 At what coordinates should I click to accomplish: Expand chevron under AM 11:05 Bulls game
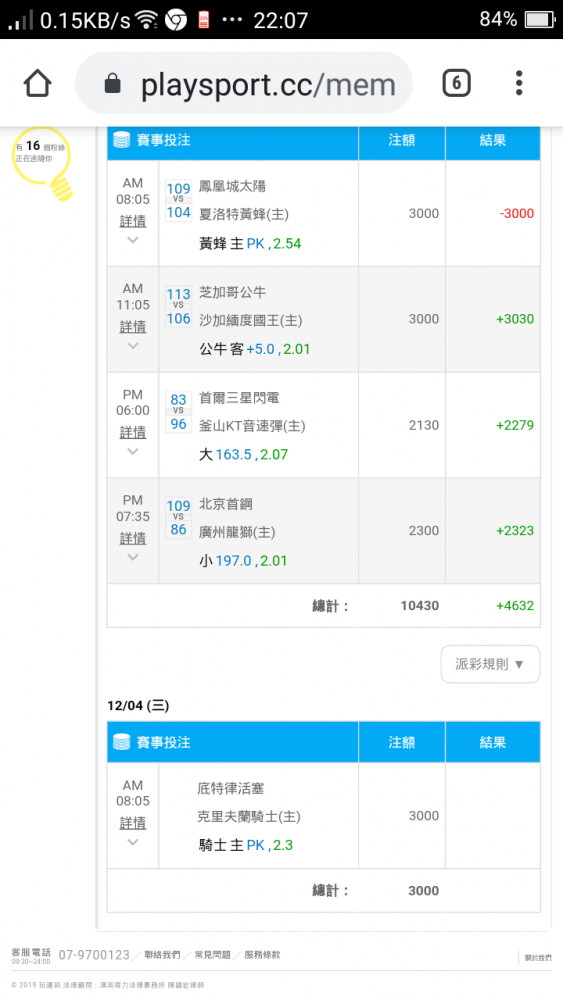[x=133, y=346]
